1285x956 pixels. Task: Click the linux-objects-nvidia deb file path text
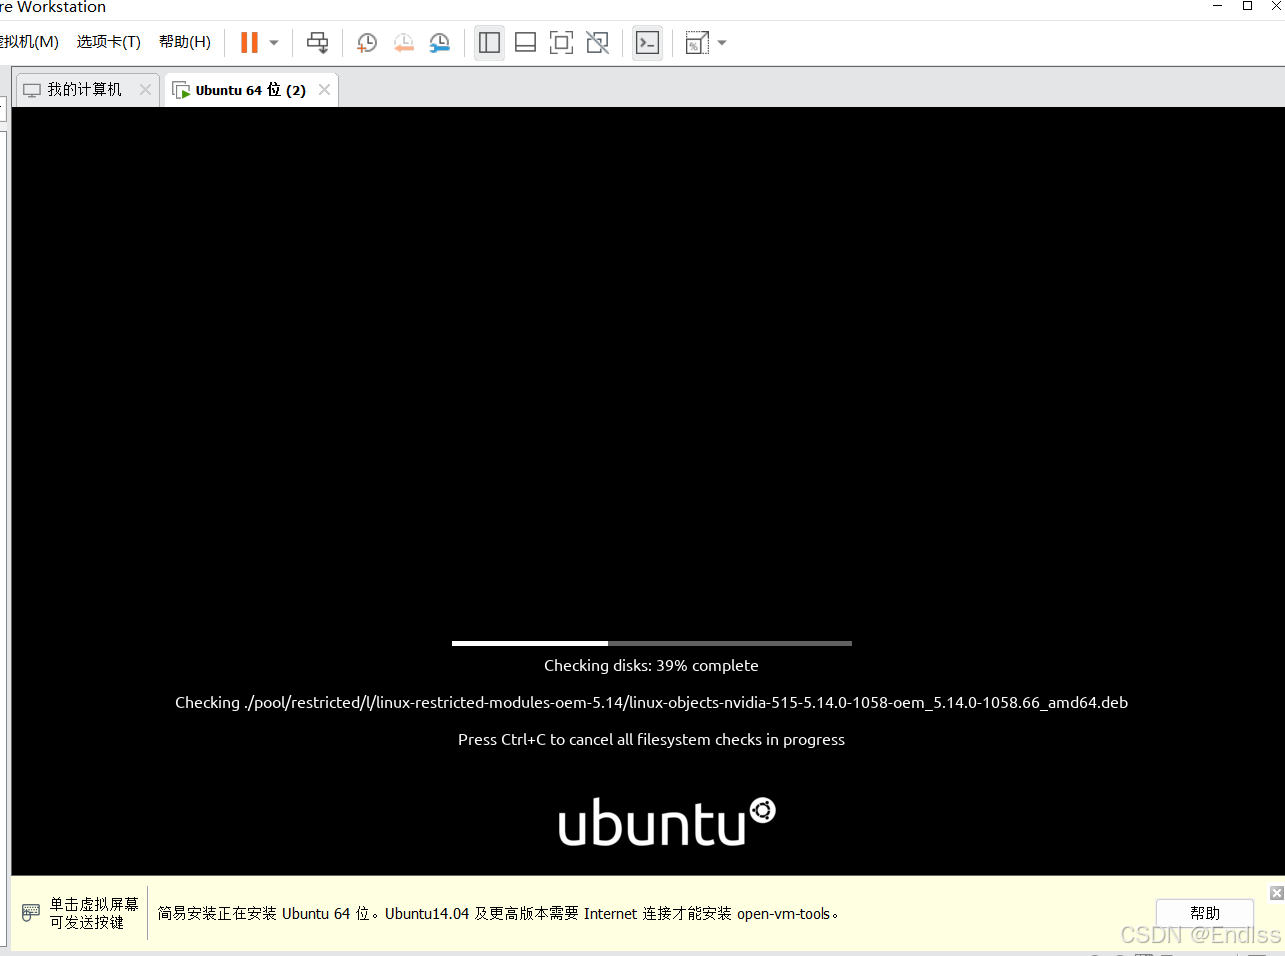pos(651,703)
